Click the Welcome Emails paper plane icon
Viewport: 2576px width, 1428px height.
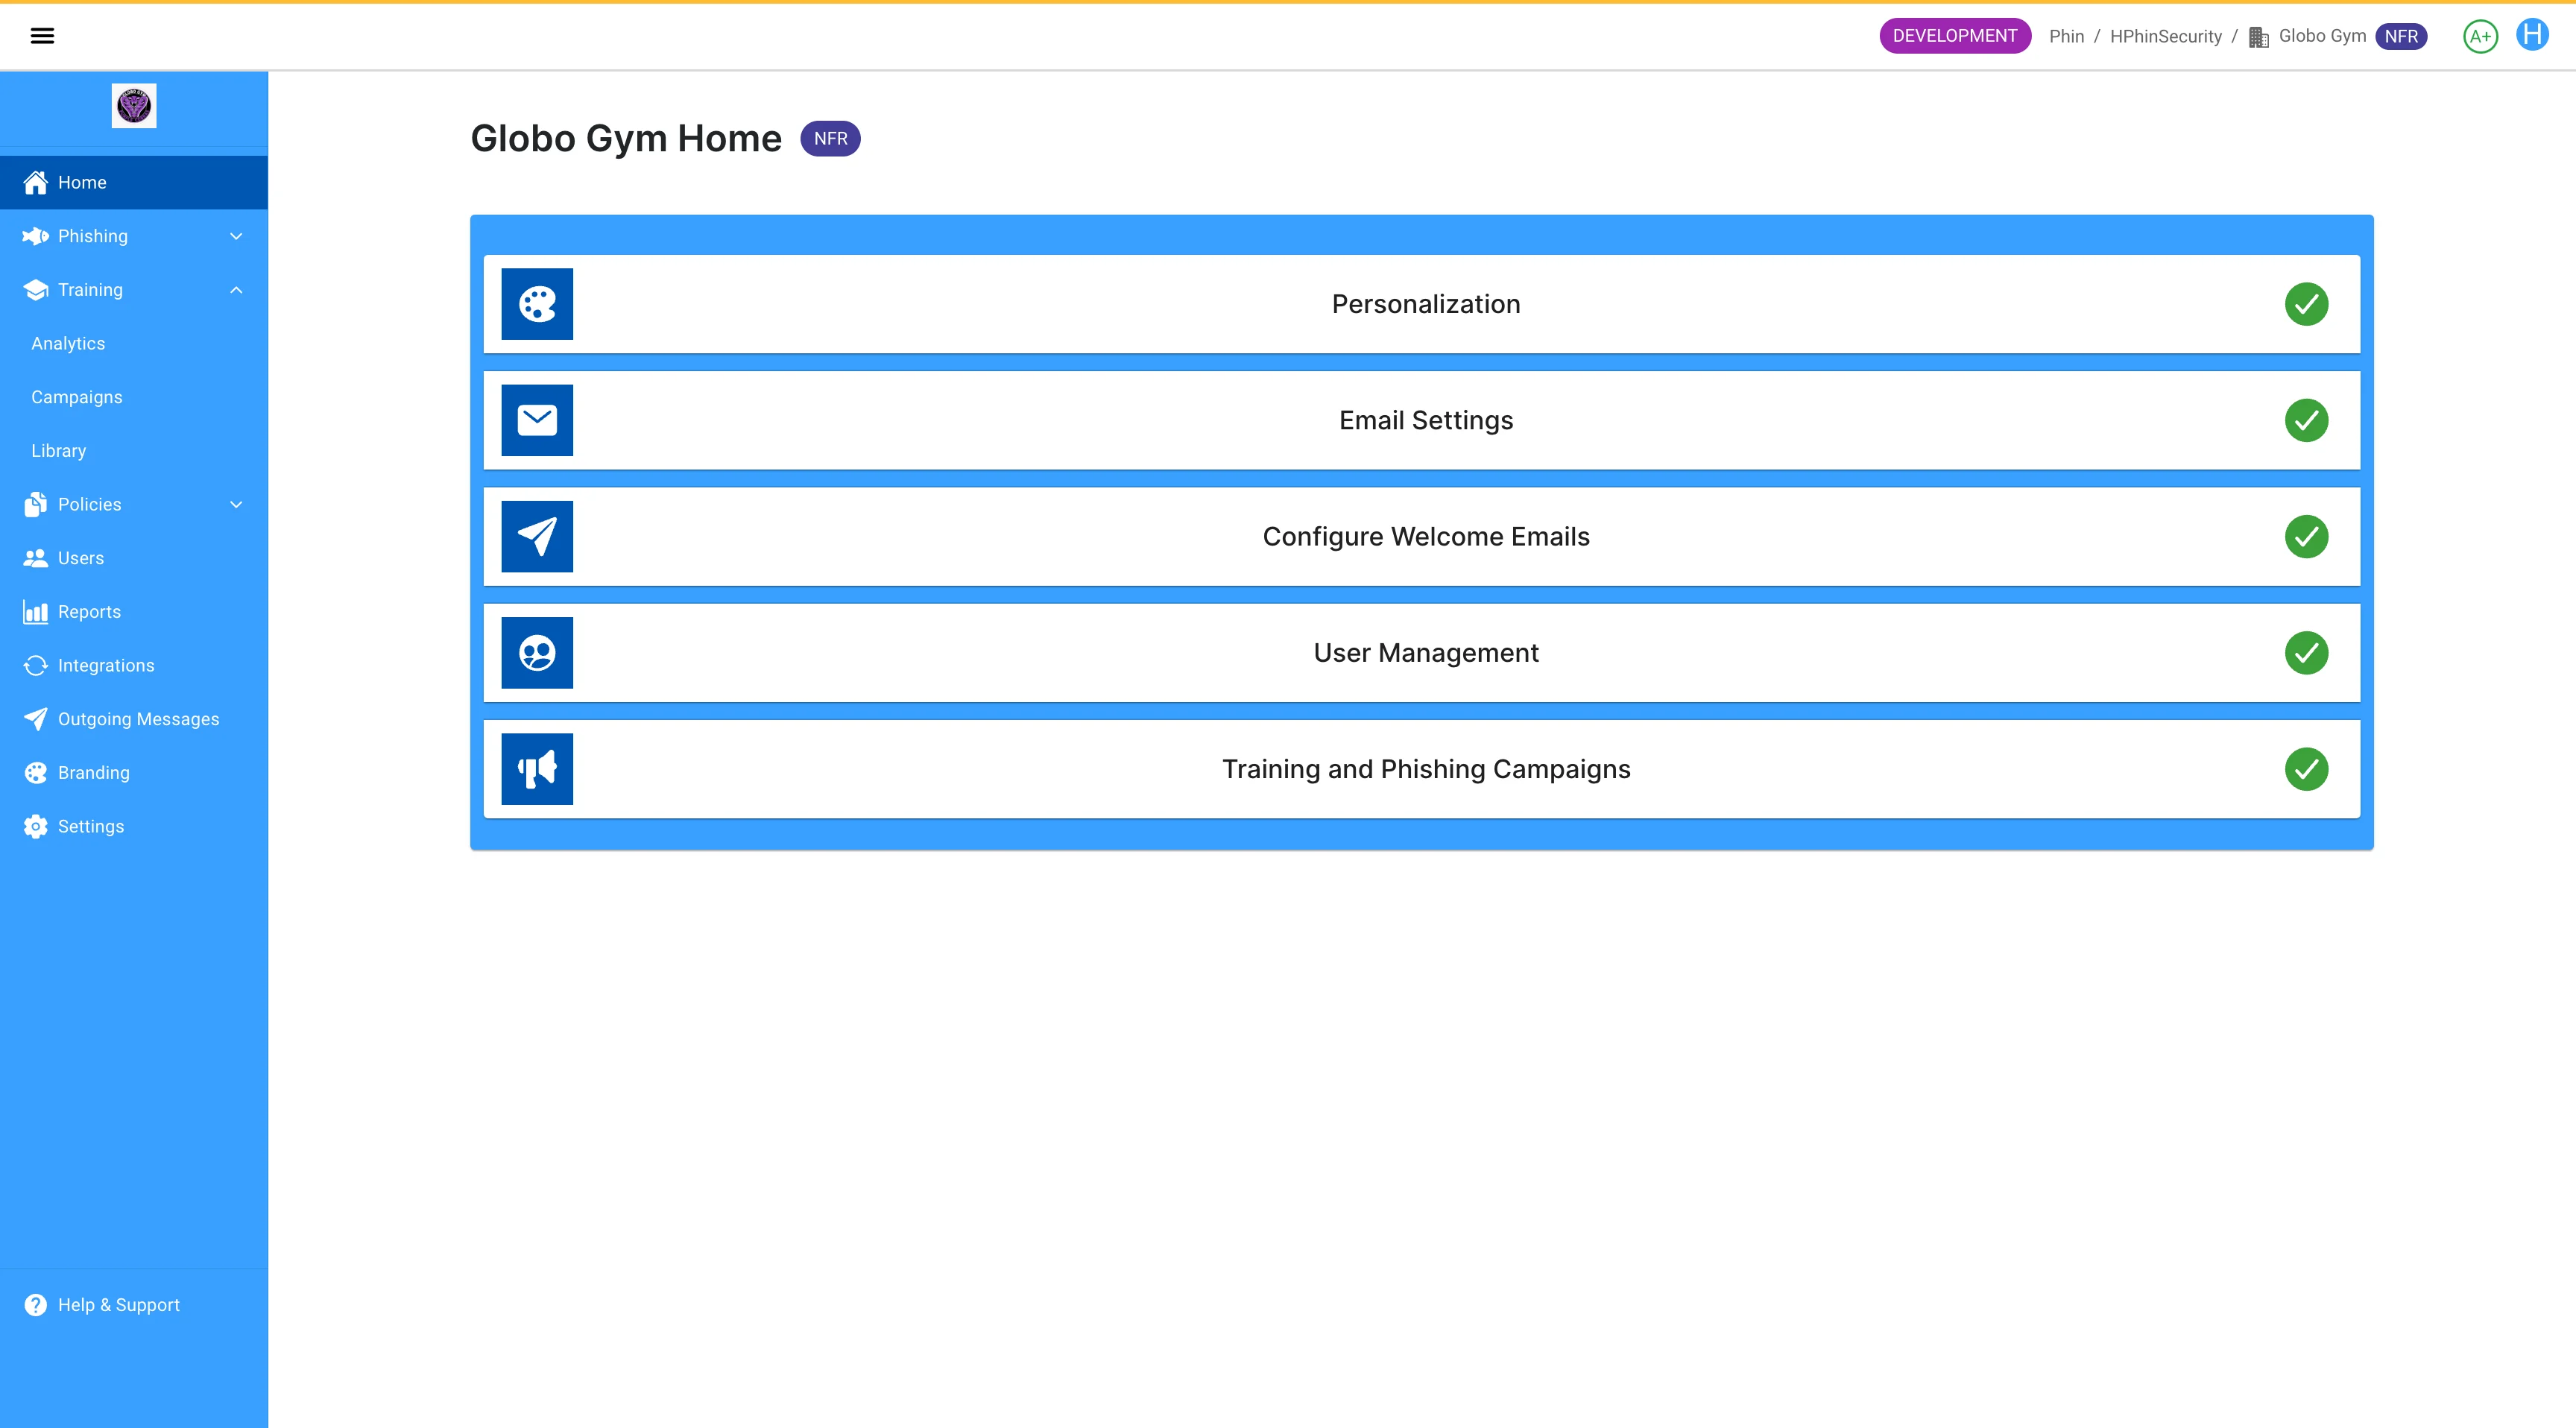(537, 537)
